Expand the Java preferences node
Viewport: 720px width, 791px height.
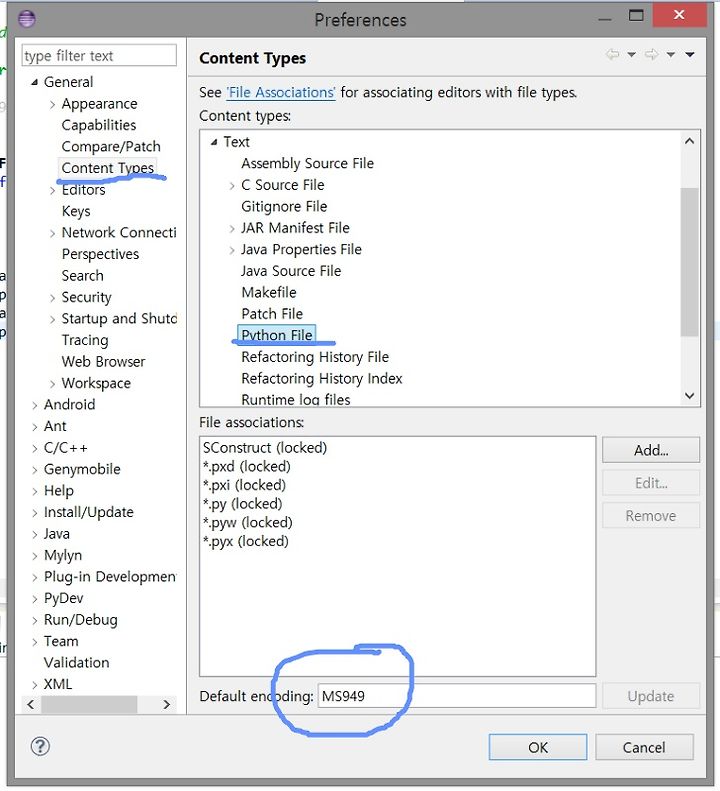coord(35,534)
